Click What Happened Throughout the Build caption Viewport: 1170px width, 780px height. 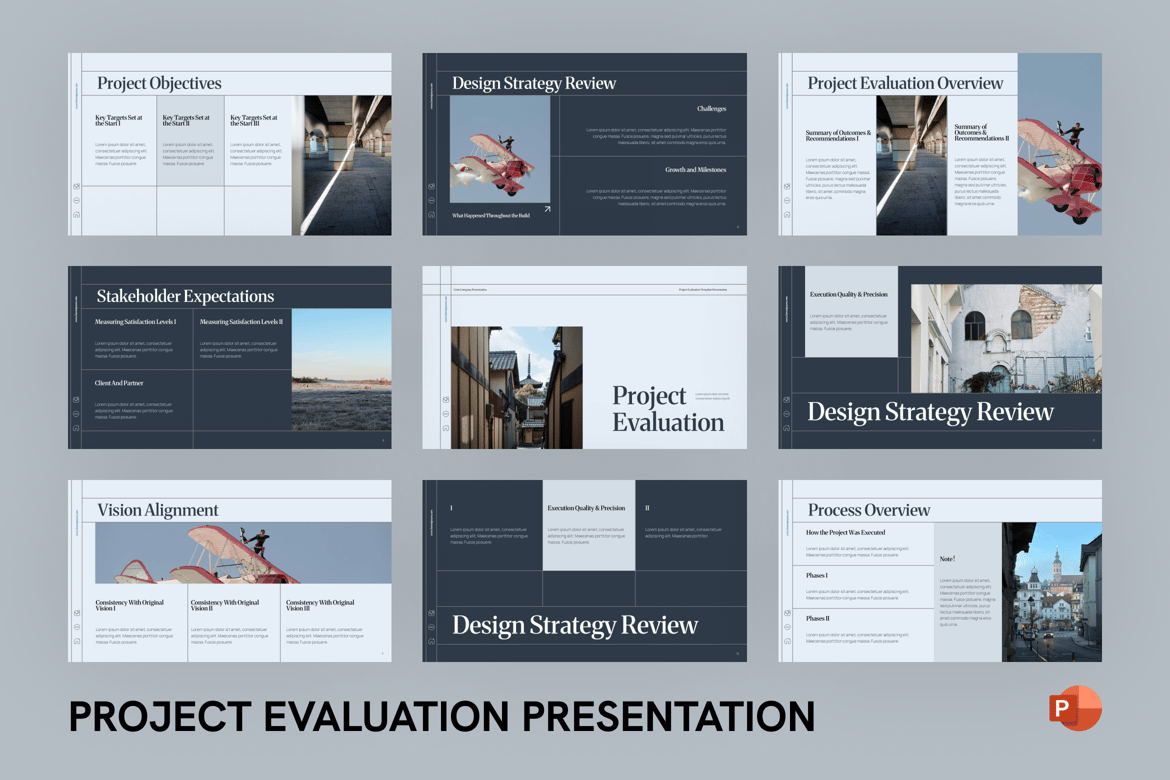491,216
